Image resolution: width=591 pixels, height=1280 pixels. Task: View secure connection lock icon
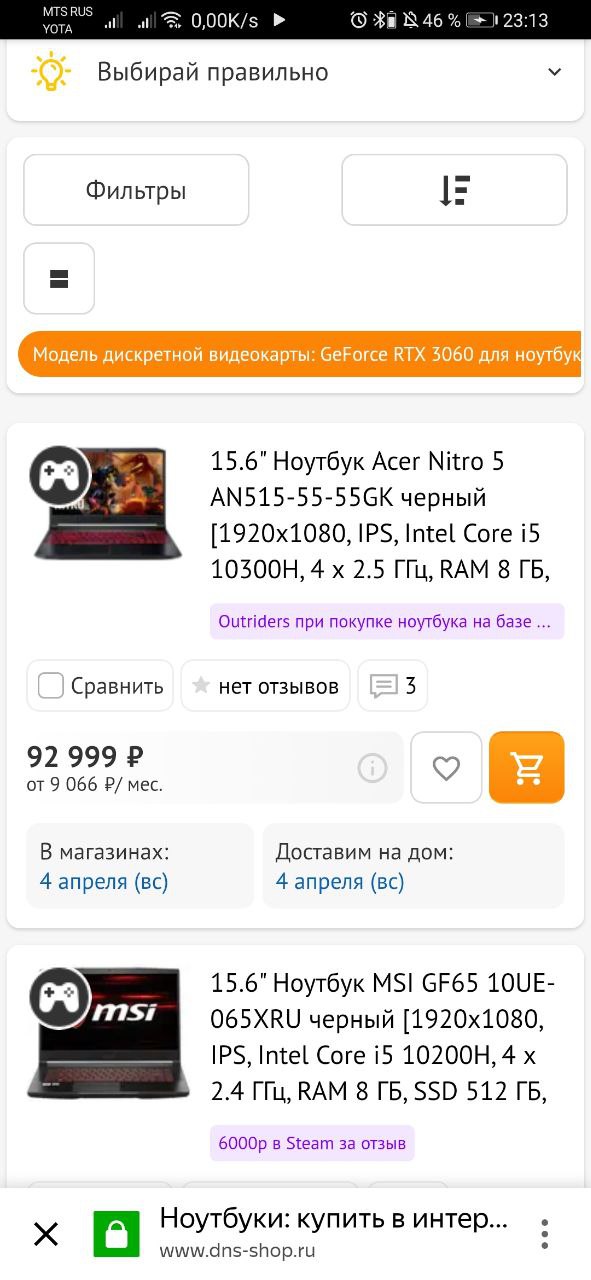coord(116,1234)
